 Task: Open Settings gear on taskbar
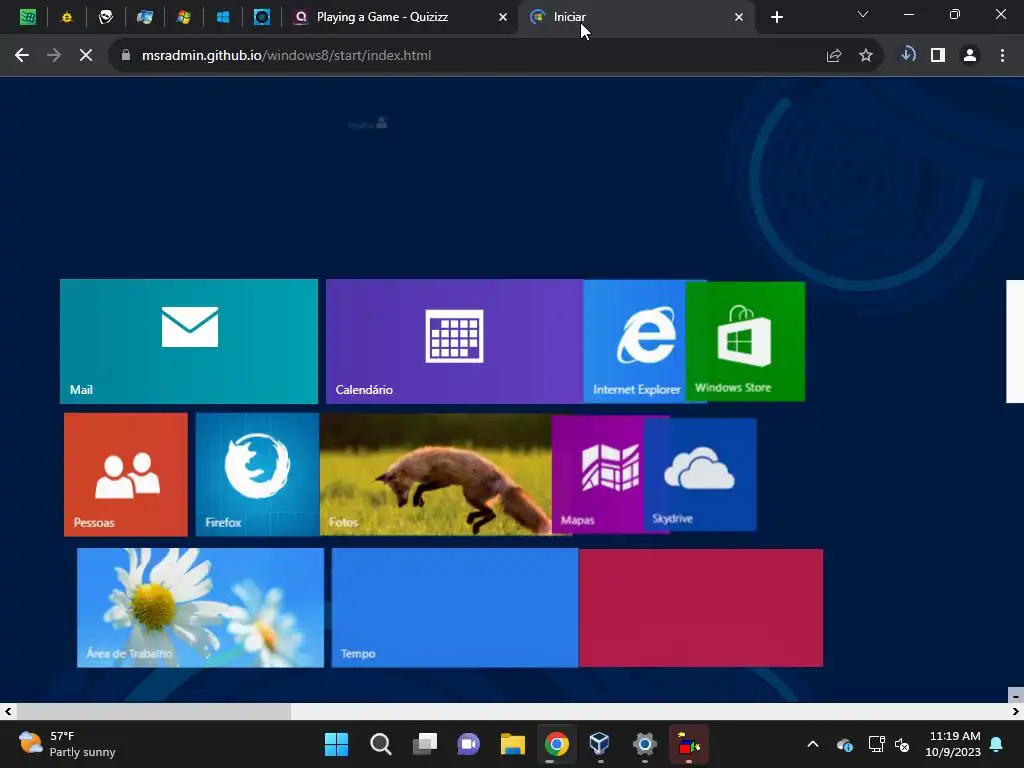(x=645, y=744)
